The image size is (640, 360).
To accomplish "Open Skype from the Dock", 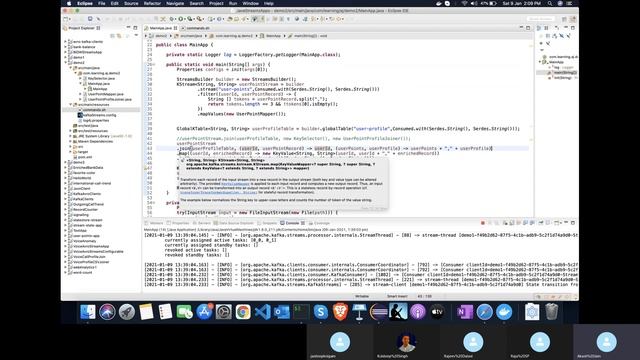I will (321, 312).
